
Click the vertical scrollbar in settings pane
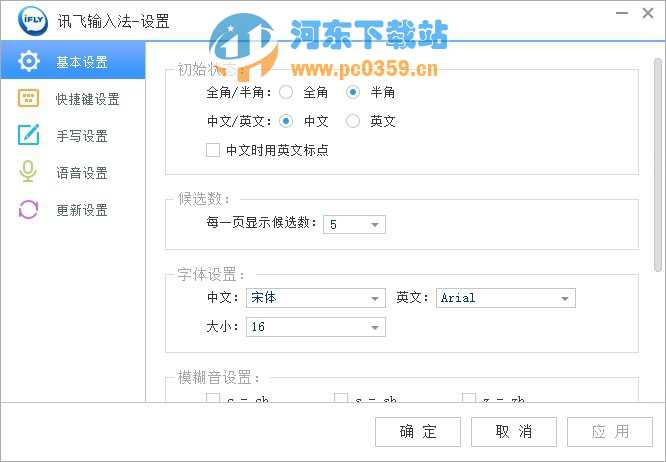click(x=658, y=165)
